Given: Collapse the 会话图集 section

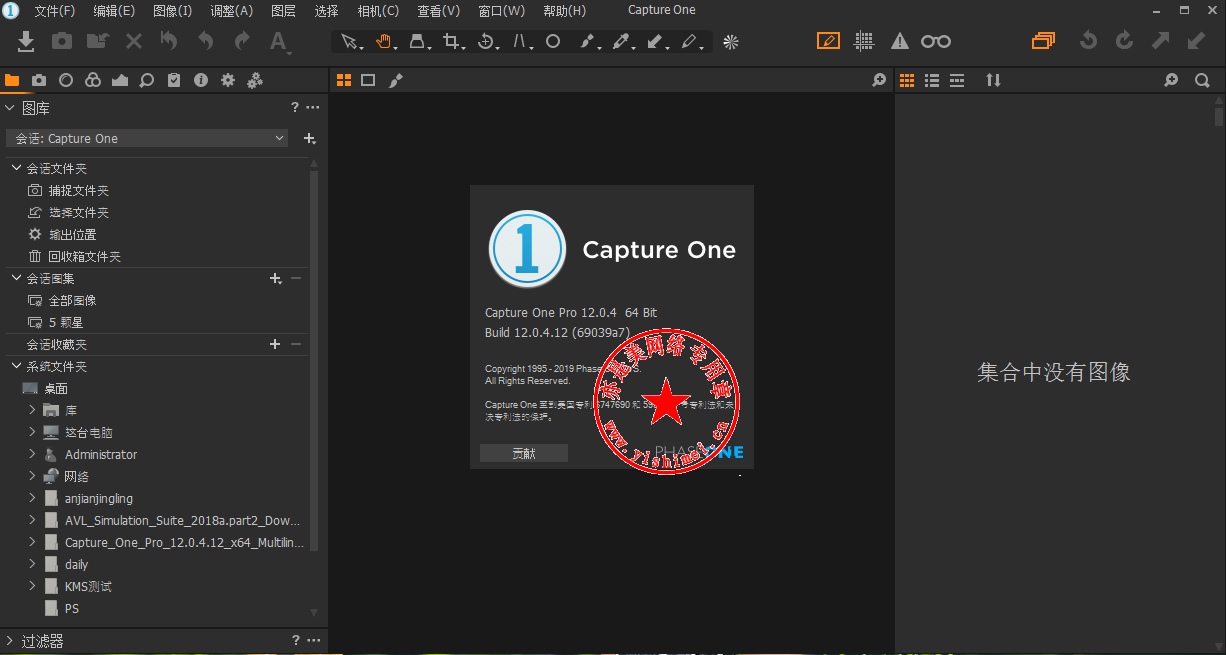Looking at the screenshot, I should pyautogui.click(x=16, y=278).
